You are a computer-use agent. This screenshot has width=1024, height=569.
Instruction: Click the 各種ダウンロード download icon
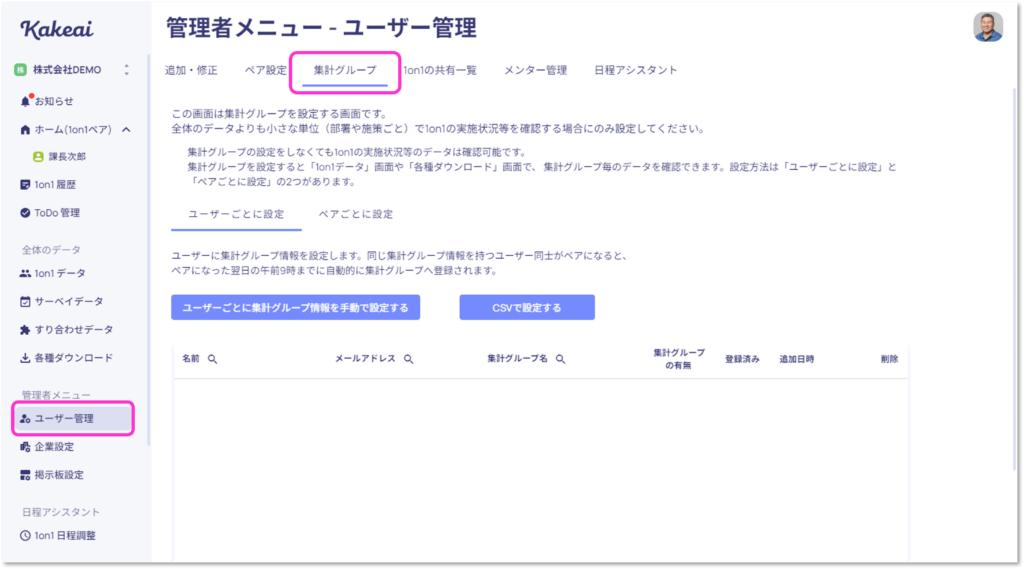point(25,358)
